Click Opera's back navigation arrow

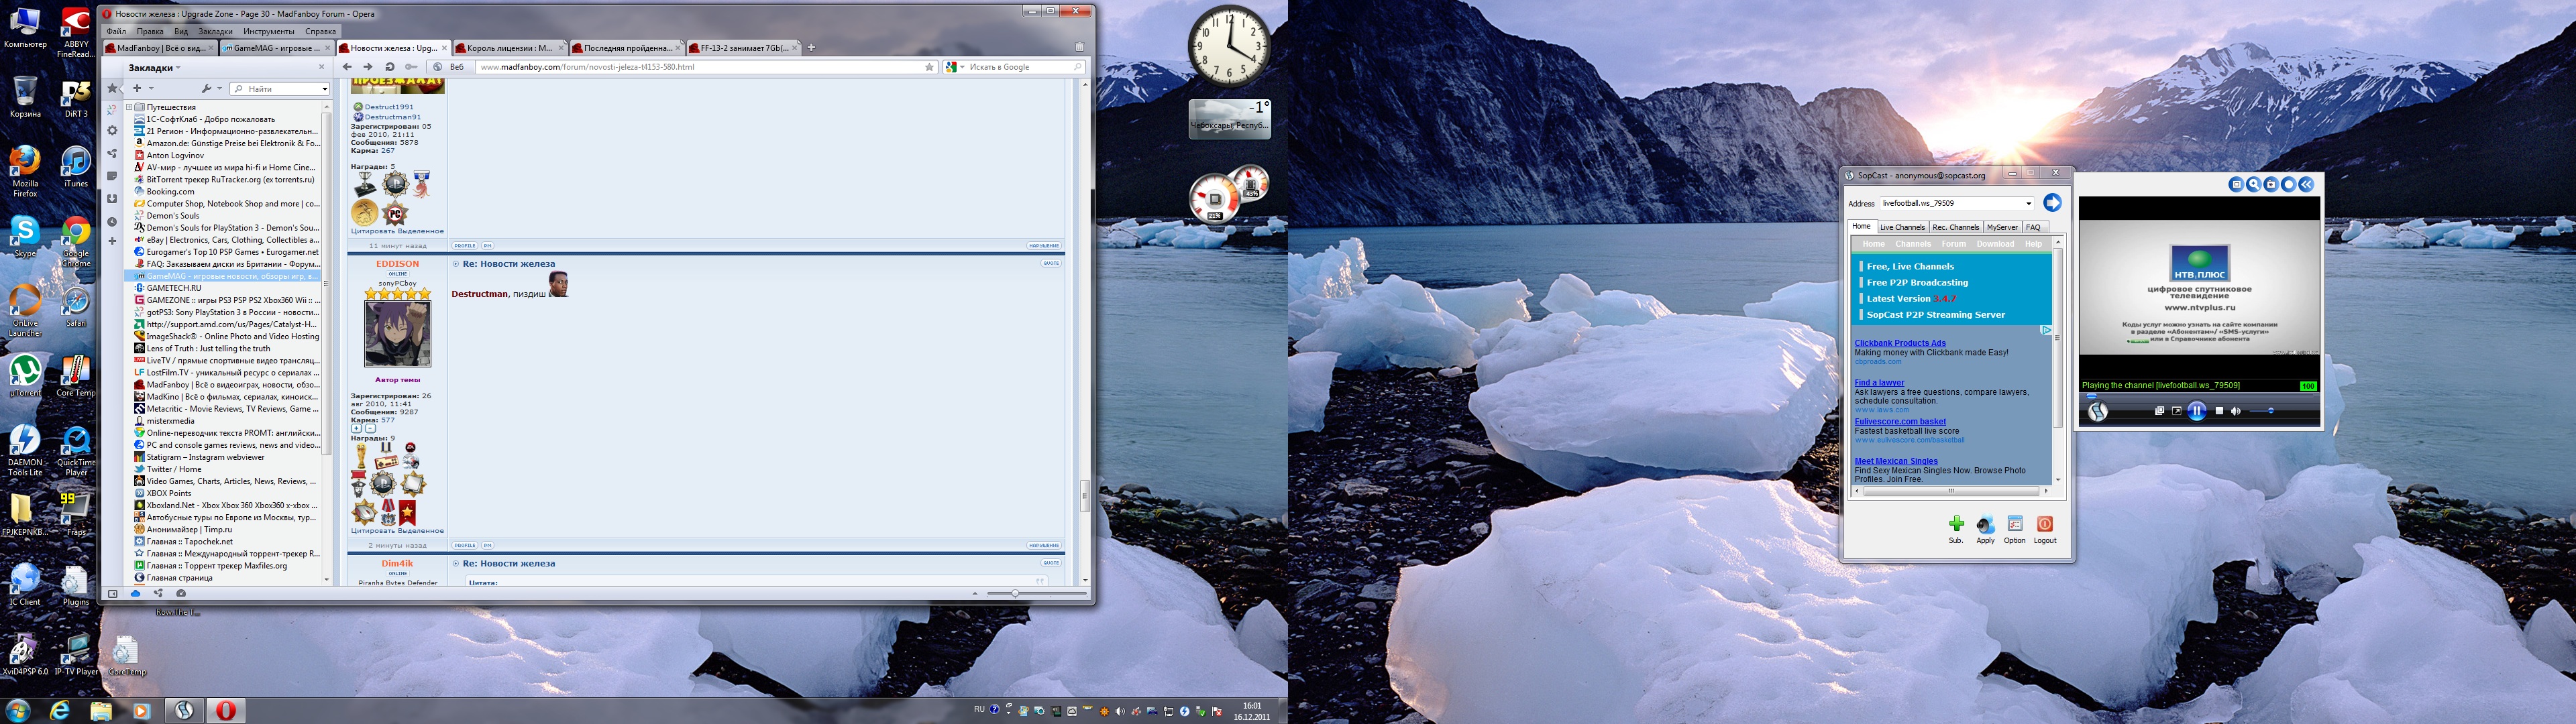coord(347,67)
